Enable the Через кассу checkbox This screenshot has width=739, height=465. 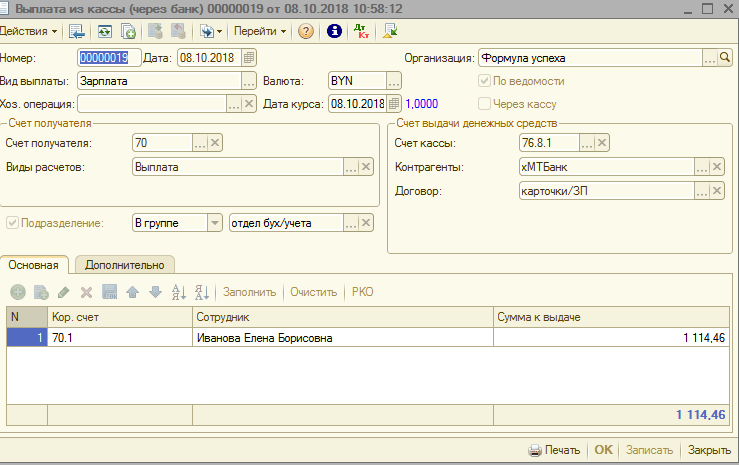(x=486, y=103)
